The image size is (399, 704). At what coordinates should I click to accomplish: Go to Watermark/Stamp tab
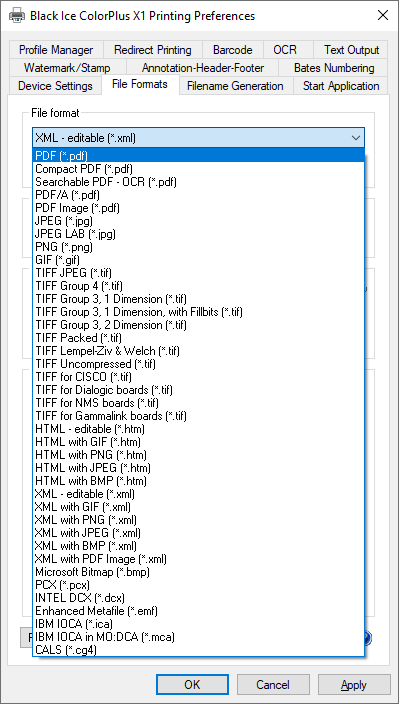coord(67,68)
